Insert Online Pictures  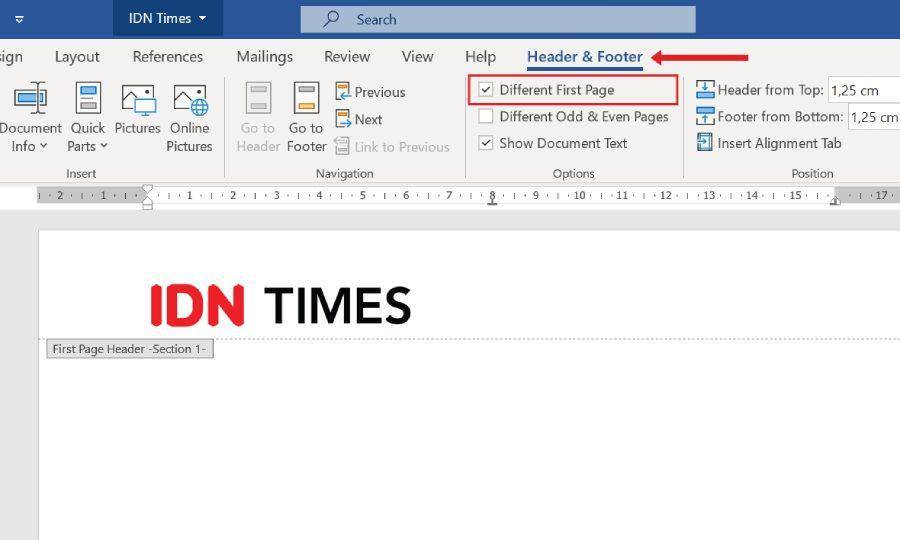pyautogui.click(x=189, y=117)
